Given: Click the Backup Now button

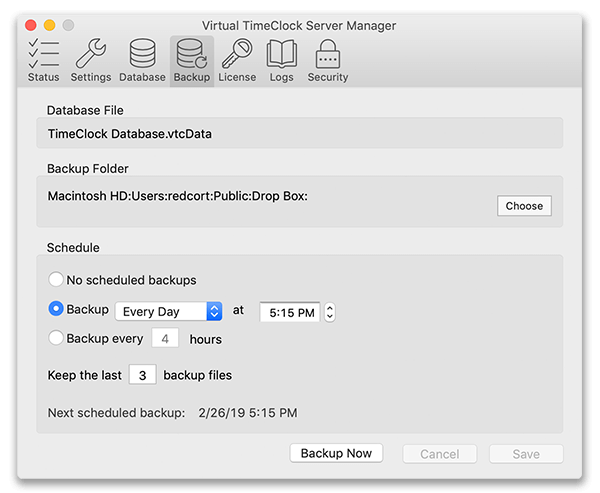Looking at the screenshot, I should (336, 453).
